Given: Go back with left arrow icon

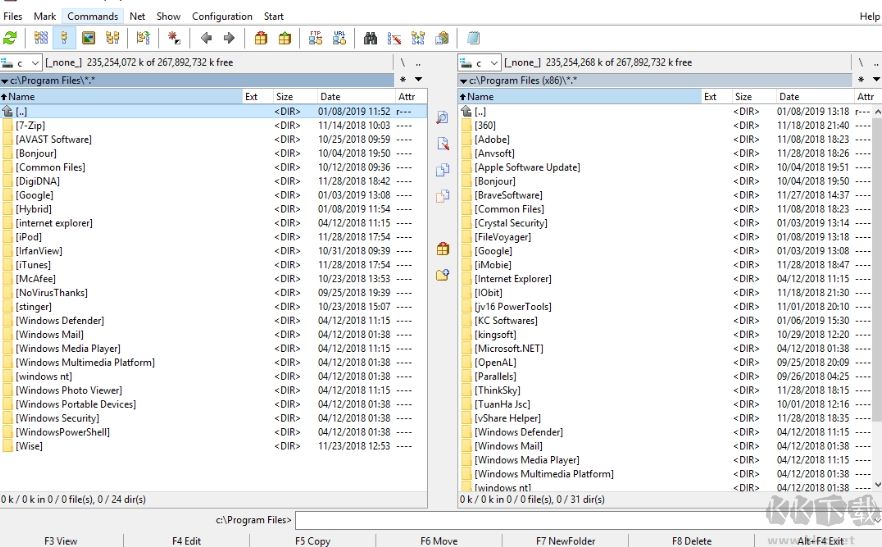Looking at the screenshot, I should click(206, 38).
